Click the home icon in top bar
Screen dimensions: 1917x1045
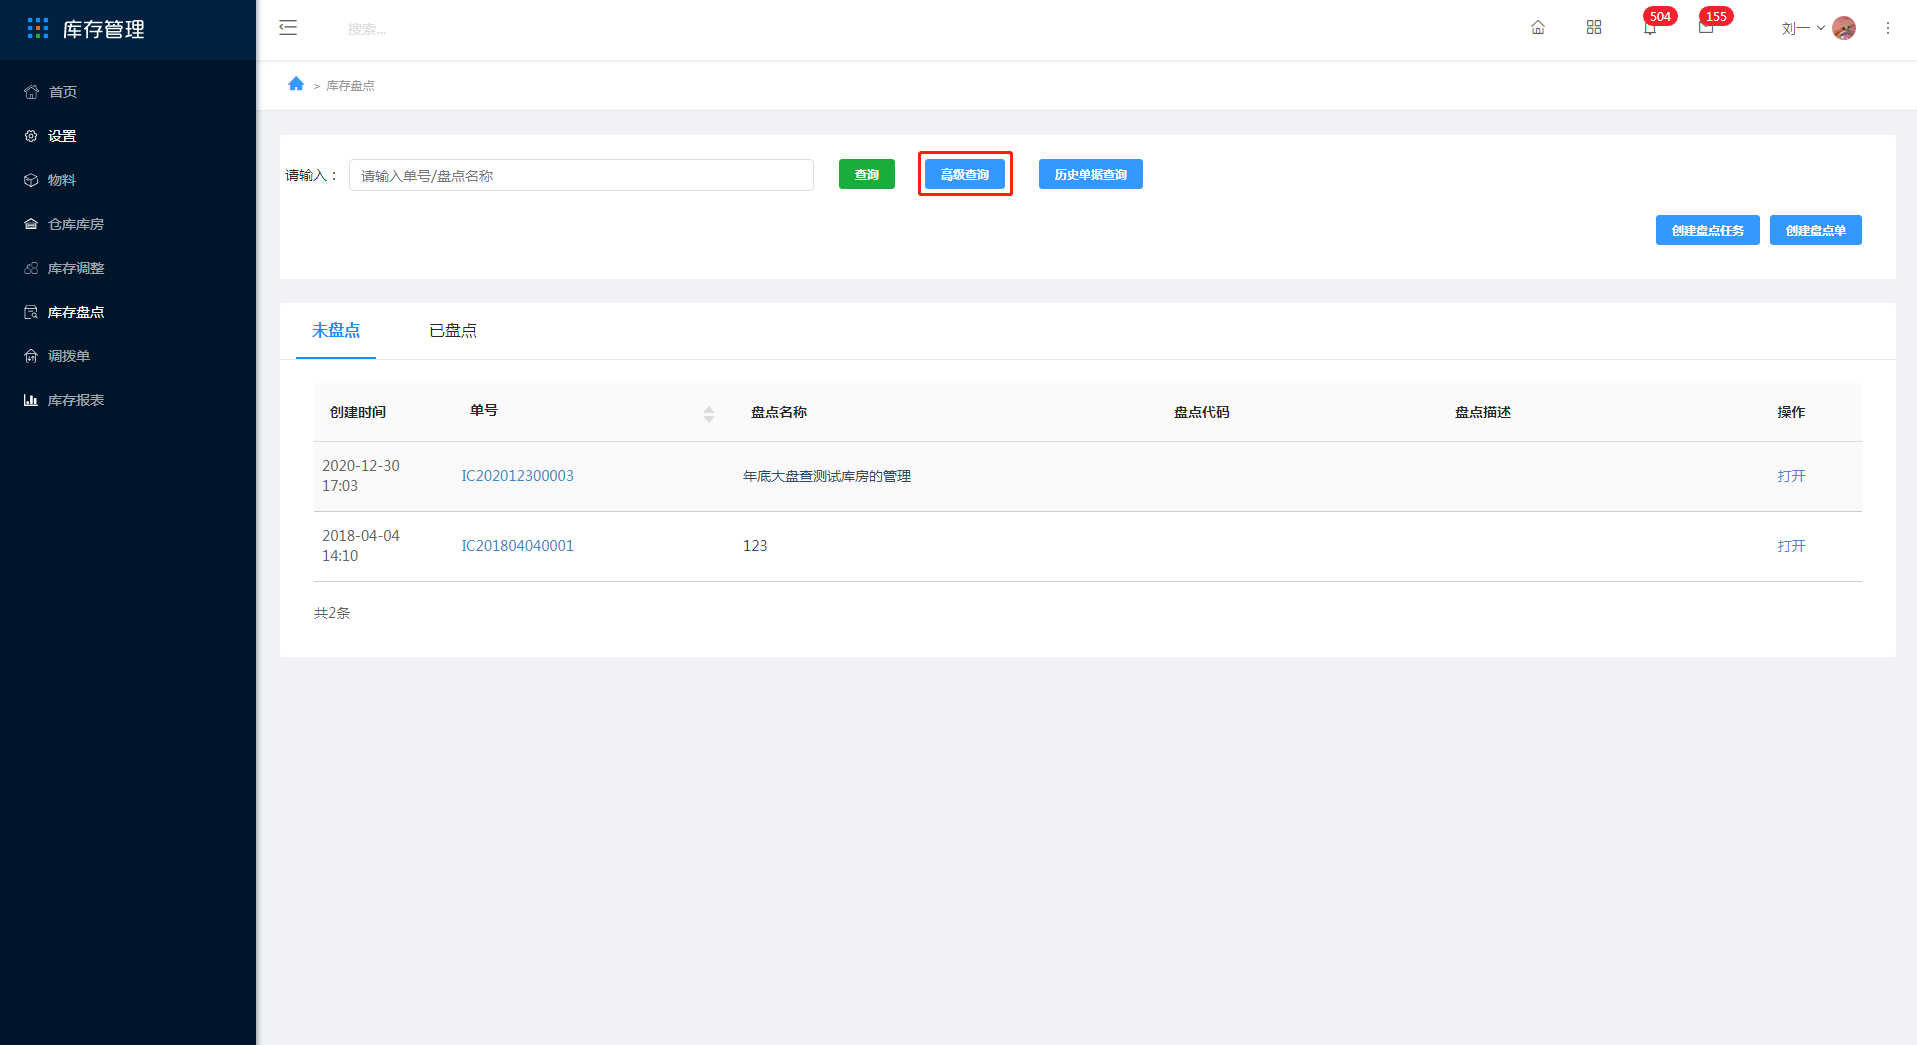[1538, 28]
